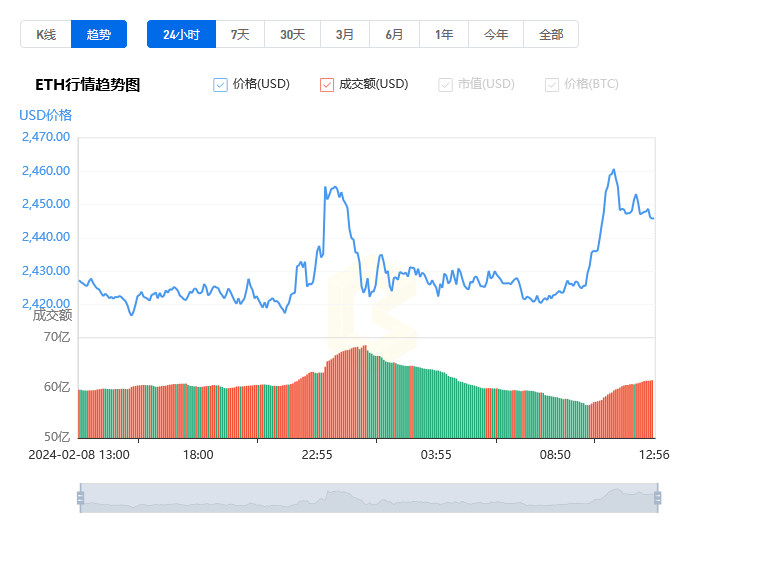Click the 2,460.00 price axis label
780x563 pixels.
46,171
